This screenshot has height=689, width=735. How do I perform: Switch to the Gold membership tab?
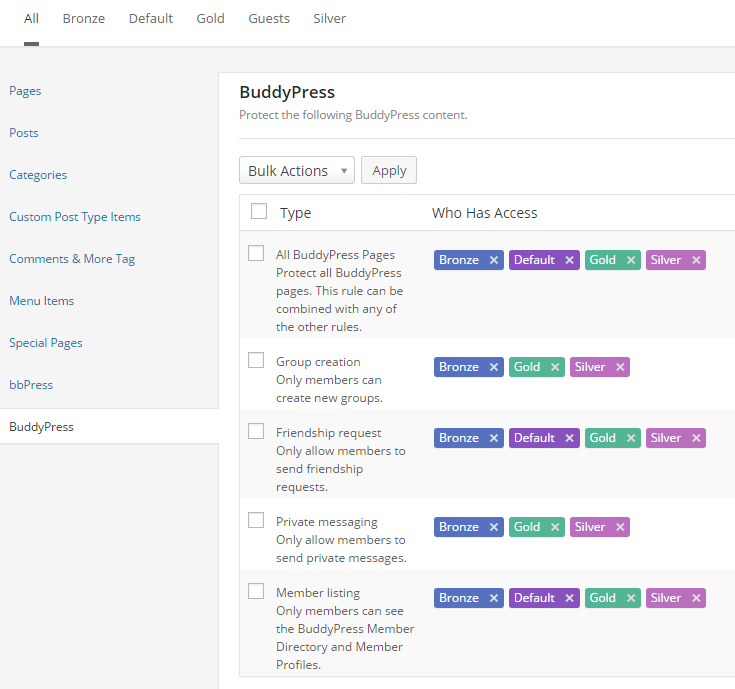tap(210, 19)
